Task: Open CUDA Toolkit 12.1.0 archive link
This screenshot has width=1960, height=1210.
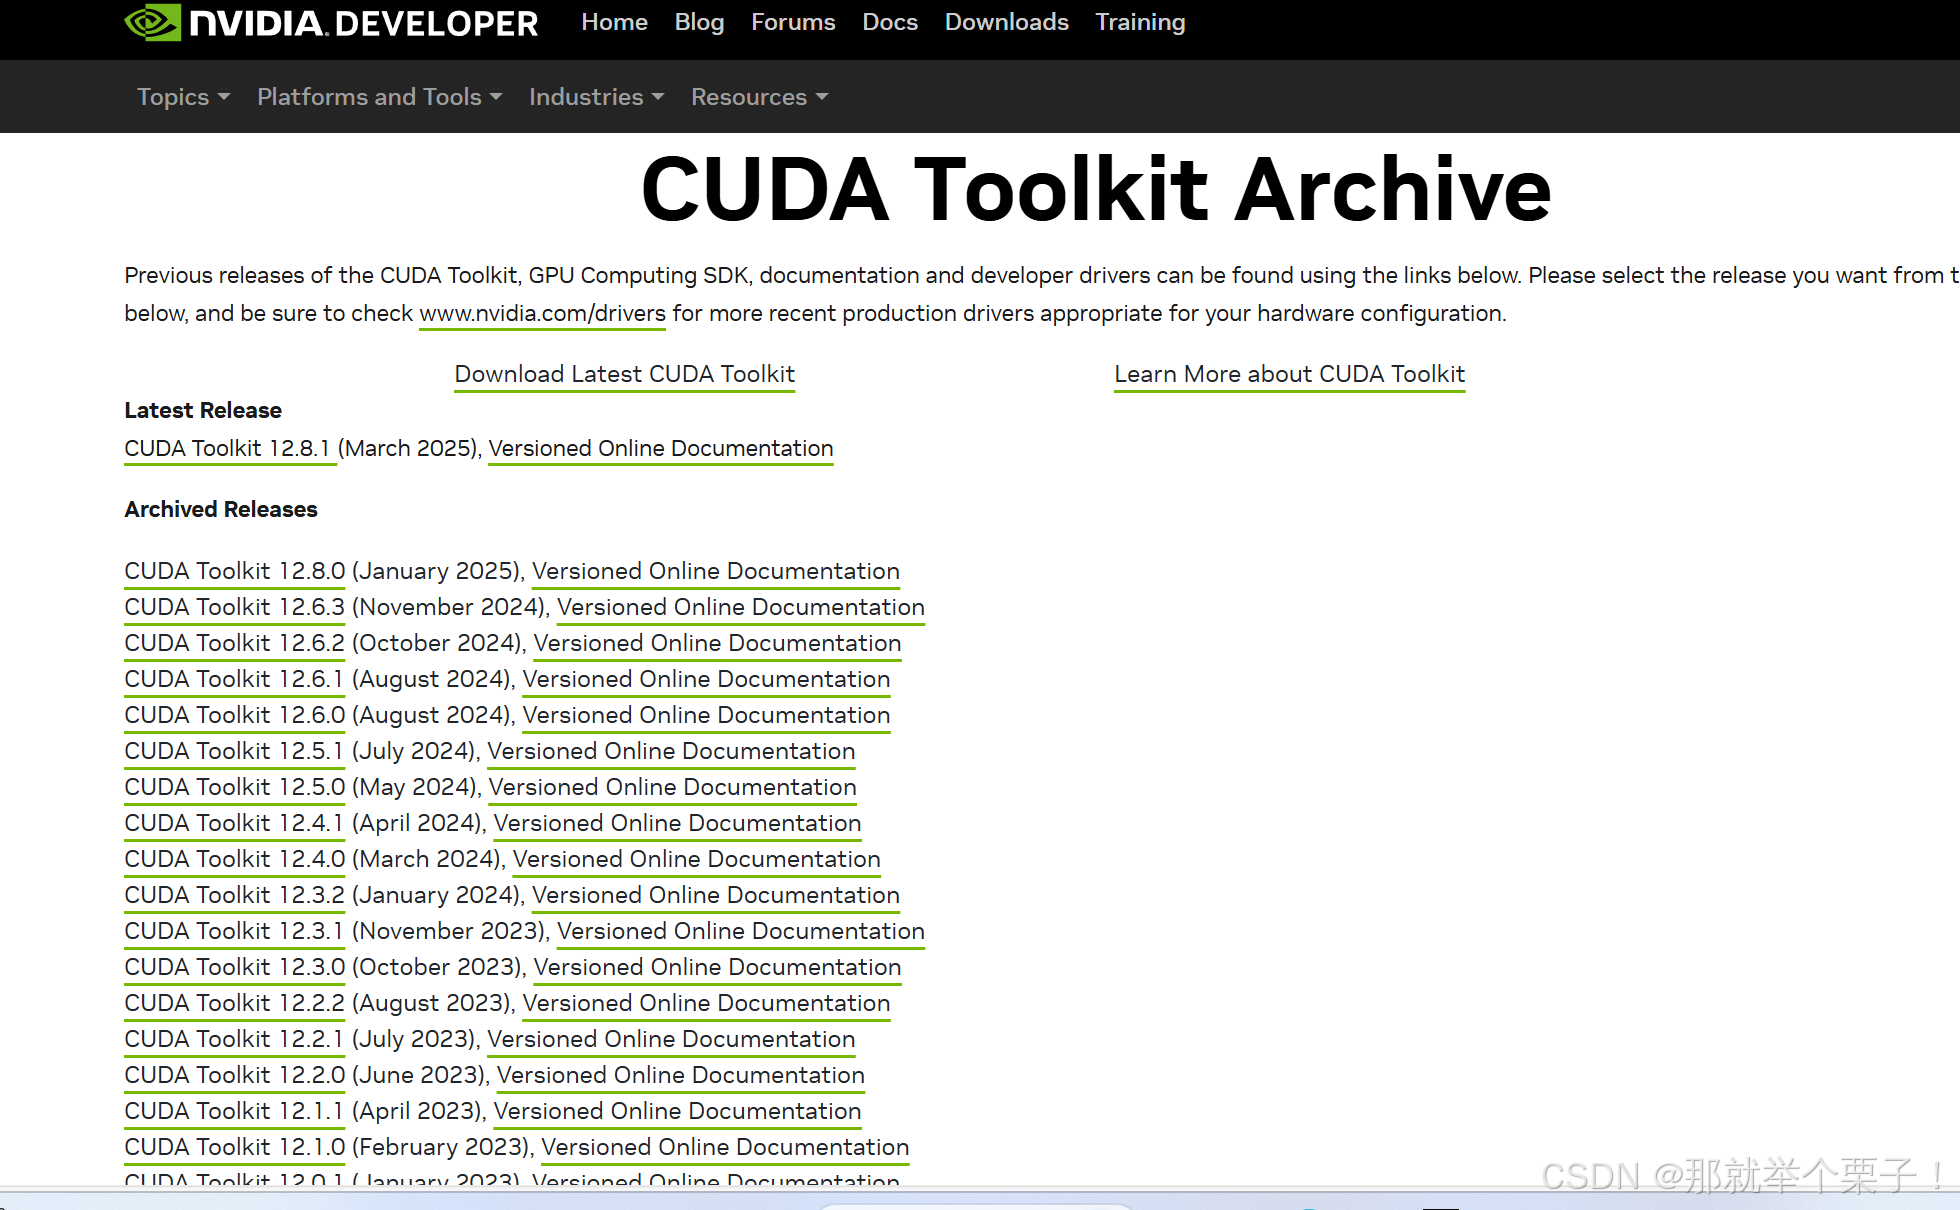Action: coord(234,1147)
